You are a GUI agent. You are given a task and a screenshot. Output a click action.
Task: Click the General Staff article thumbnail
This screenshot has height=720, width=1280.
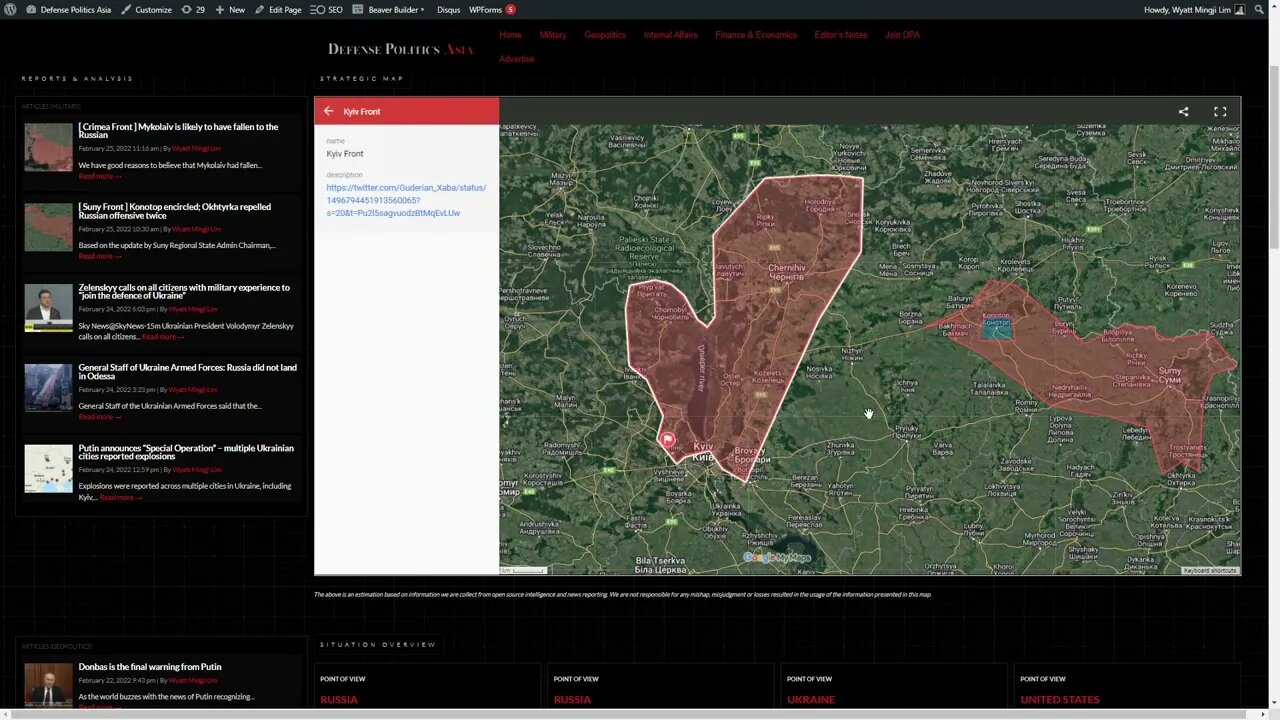click(x=49, y=388)
